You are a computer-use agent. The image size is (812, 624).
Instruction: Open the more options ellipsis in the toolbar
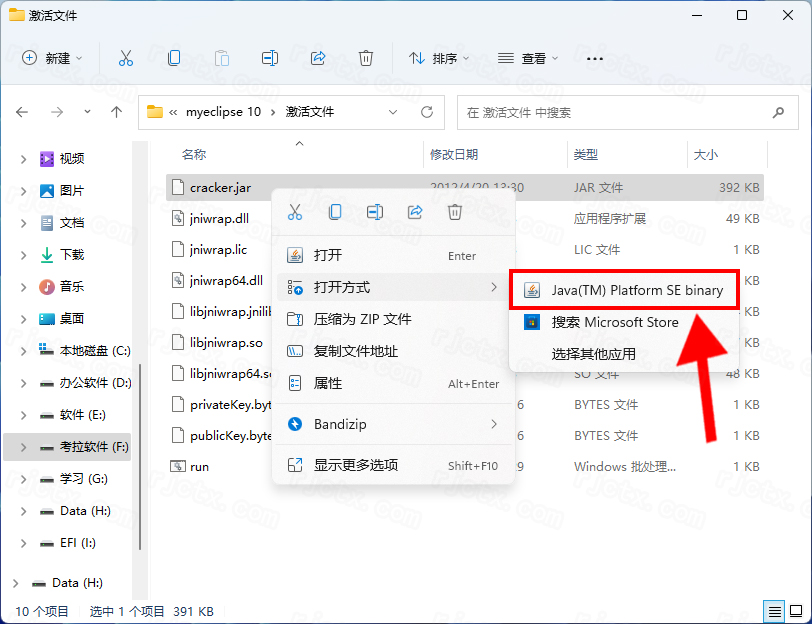tap(594, 58)
